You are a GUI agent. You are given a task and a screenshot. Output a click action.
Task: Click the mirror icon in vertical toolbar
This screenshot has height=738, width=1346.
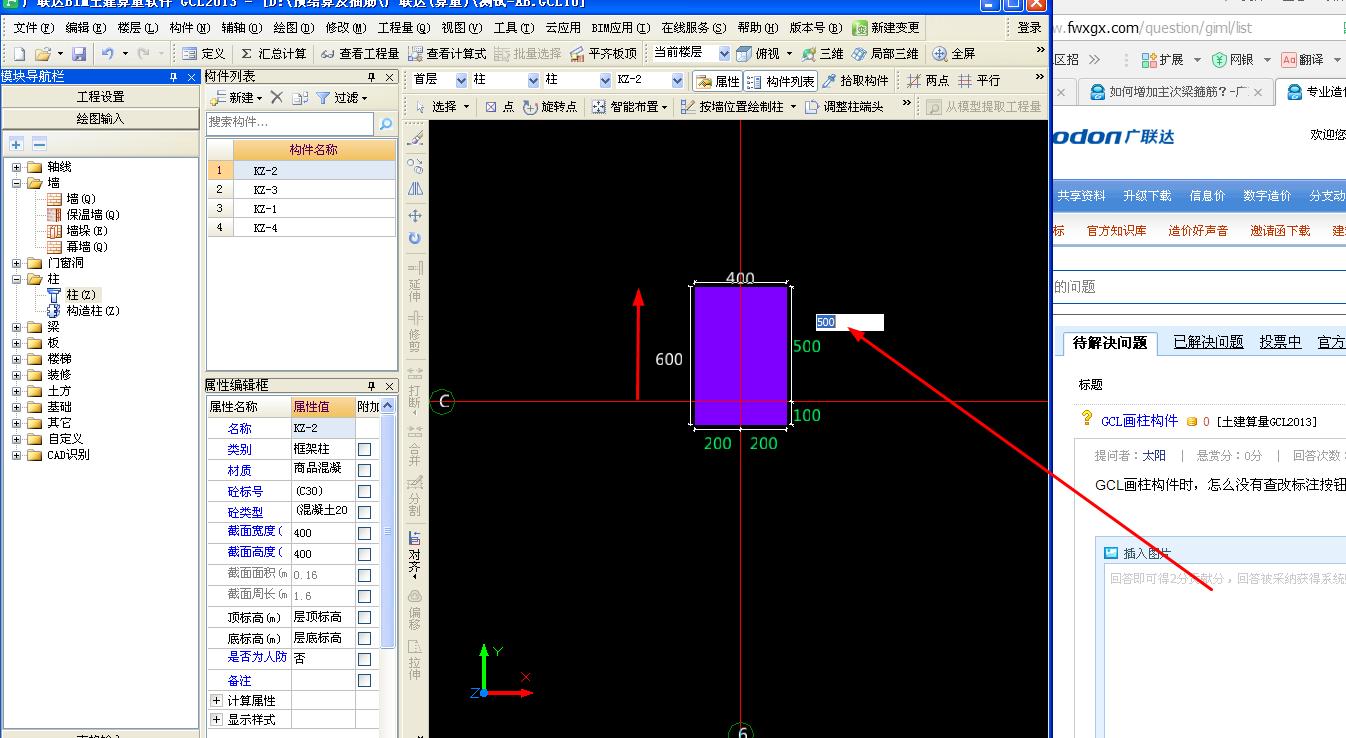coord(415,189)
